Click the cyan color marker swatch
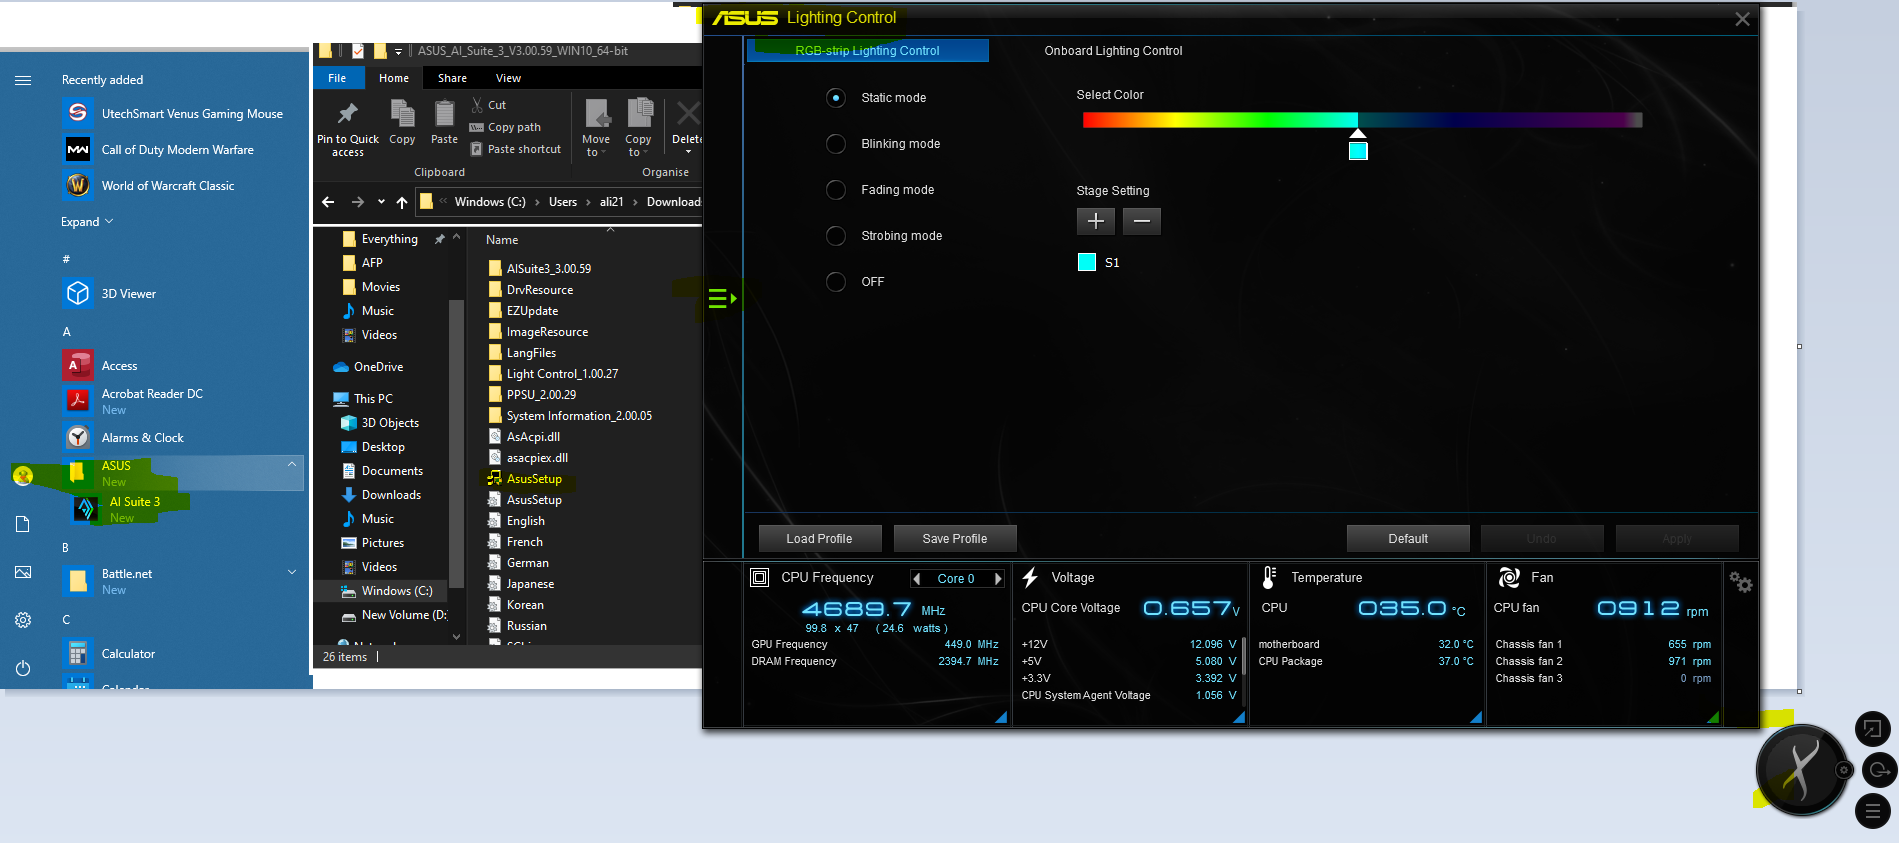Screen dimensions: 1899x843 (1358, 151)
